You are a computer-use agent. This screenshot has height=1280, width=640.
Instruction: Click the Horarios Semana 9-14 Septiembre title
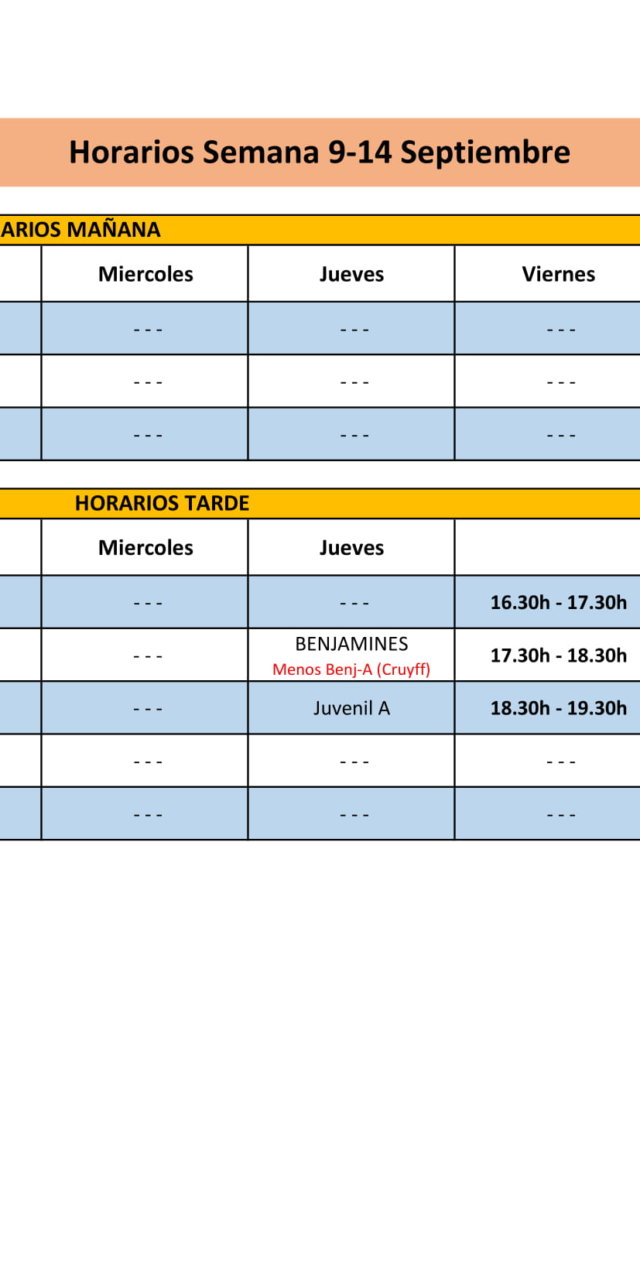[319, 152]
